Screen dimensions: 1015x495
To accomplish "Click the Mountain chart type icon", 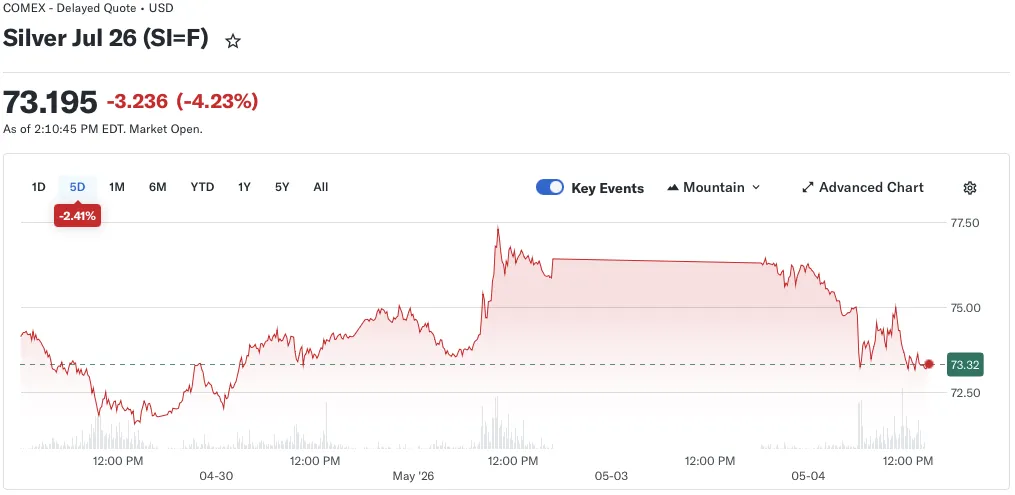I will point(673,188).
